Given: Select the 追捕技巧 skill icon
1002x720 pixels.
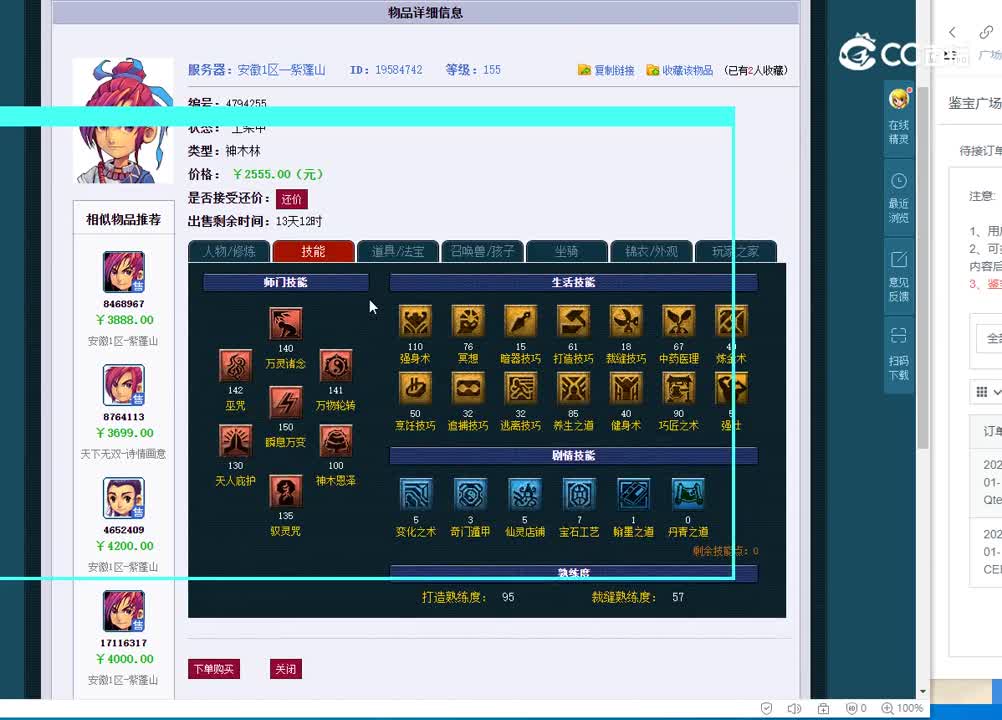Looking at the screenshot, I should tap(468, 388).
